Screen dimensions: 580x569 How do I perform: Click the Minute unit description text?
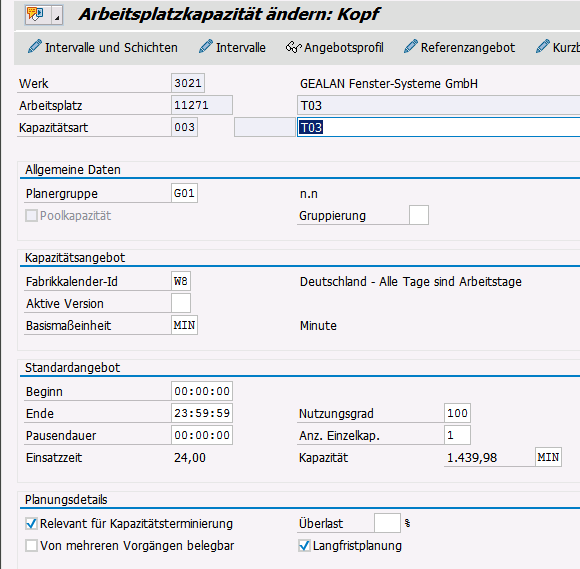point(318,326)
